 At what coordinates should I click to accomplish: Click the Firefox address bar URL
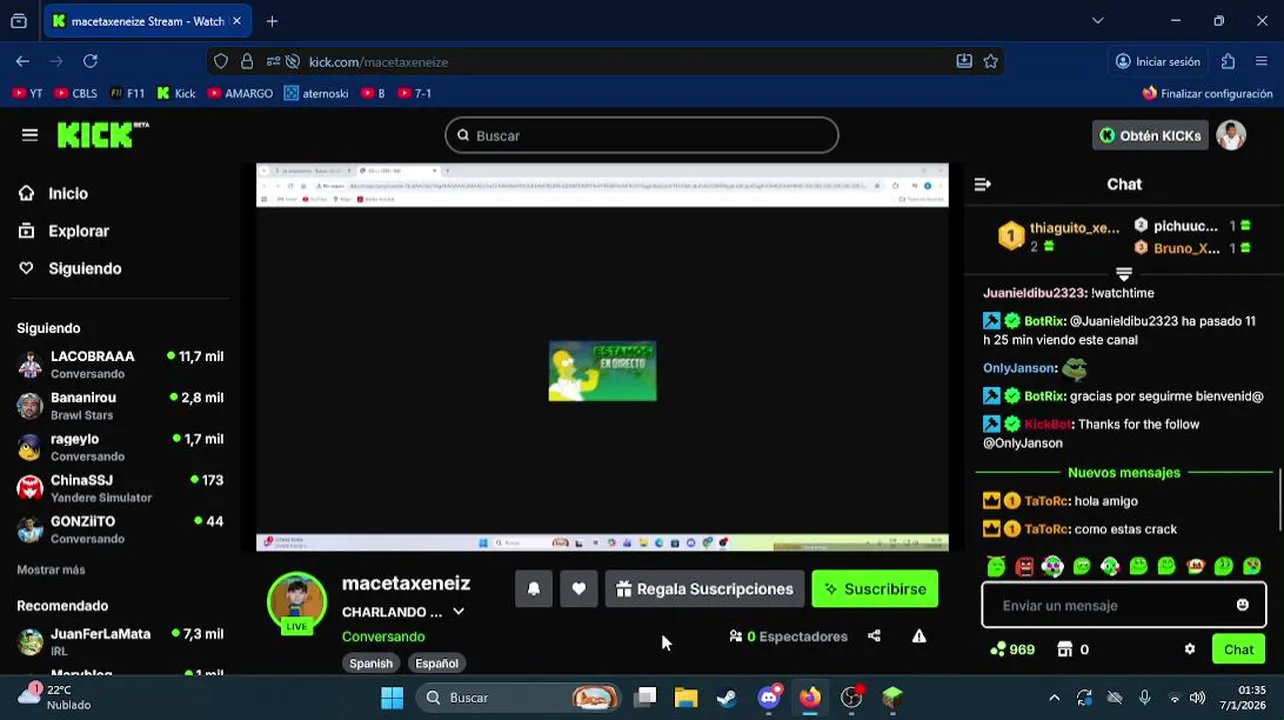(x=378, y=61)
